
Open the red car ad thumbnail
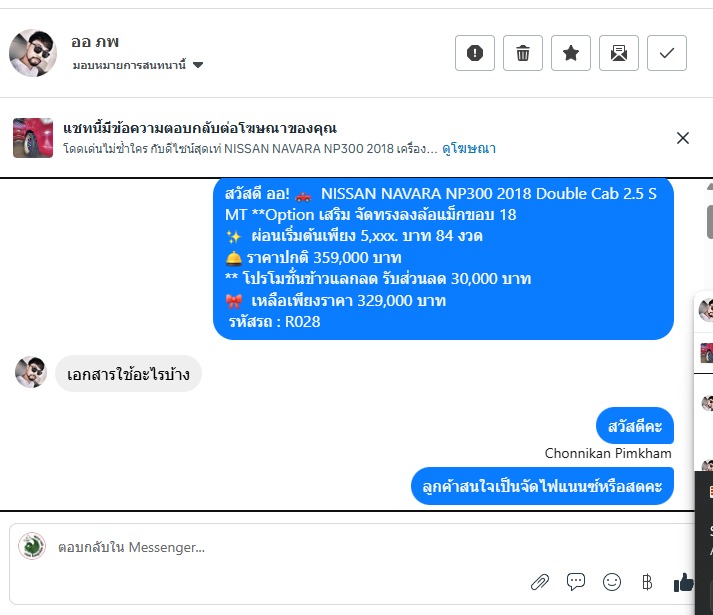[x=33, y=138]
